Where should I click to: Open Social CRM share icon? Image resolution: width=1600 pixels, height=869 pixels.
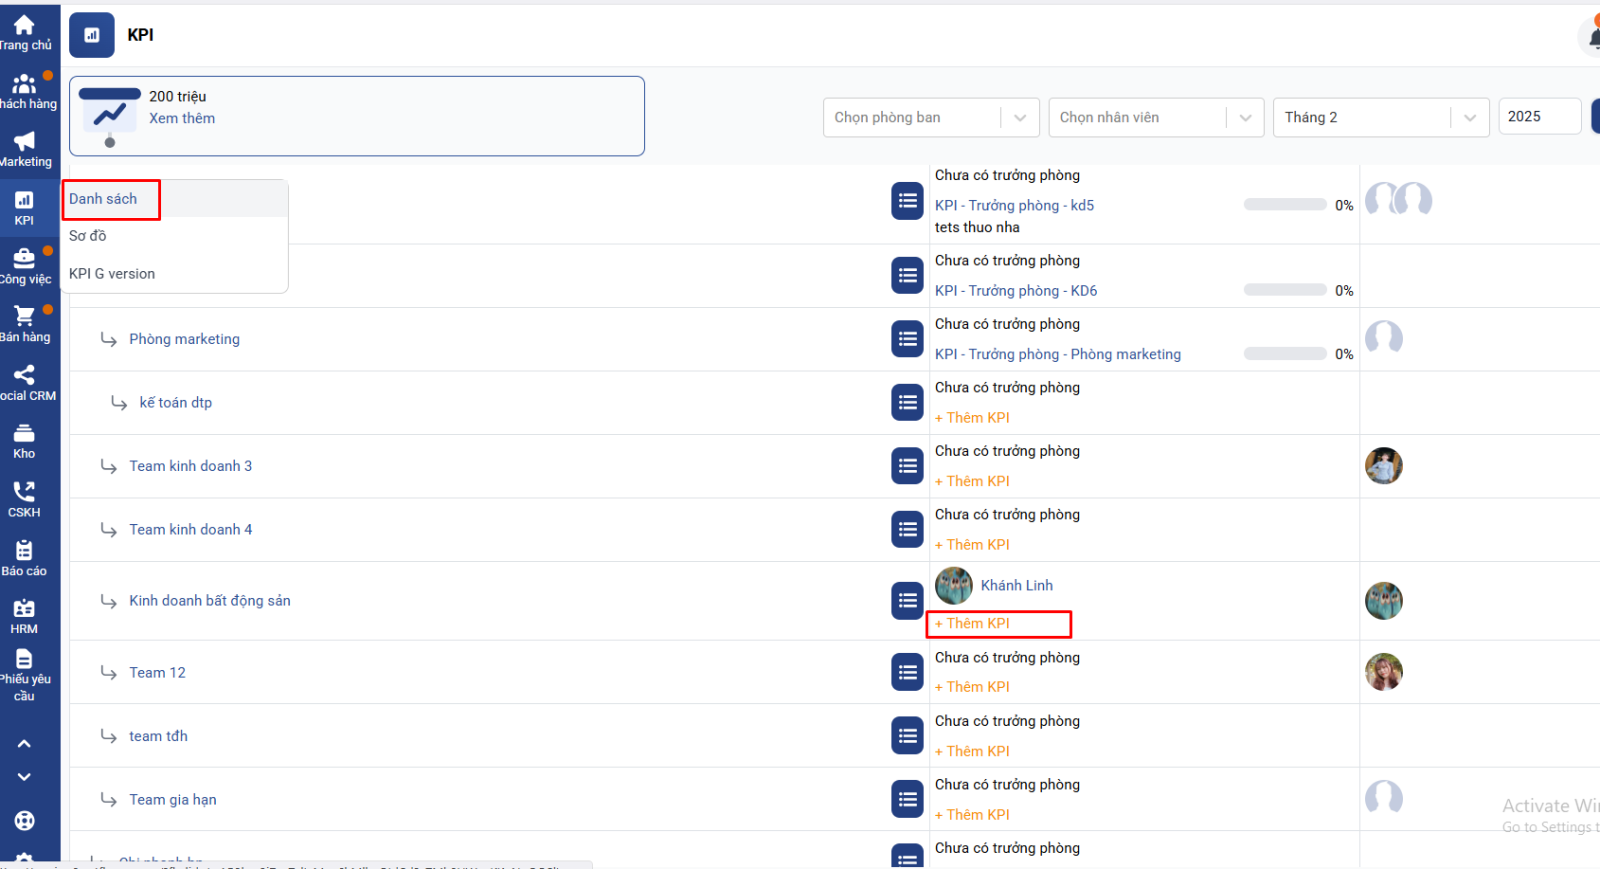pyautogui.click(x=24, y=377)
